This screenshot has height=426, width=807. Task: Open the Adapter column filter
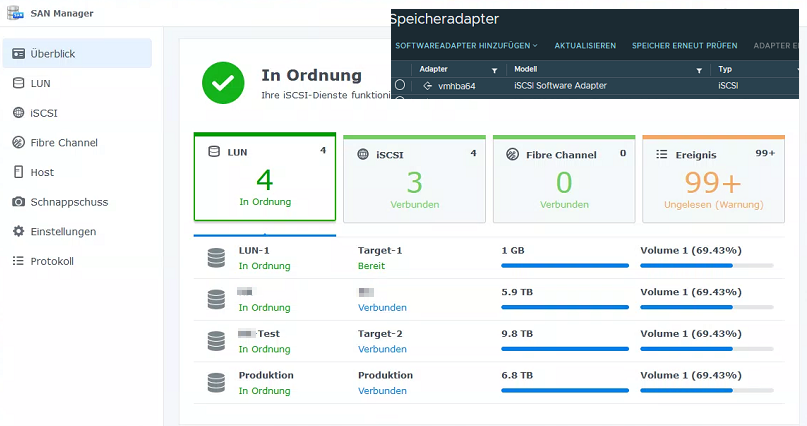pyautogui.click(x=494, y=70)
